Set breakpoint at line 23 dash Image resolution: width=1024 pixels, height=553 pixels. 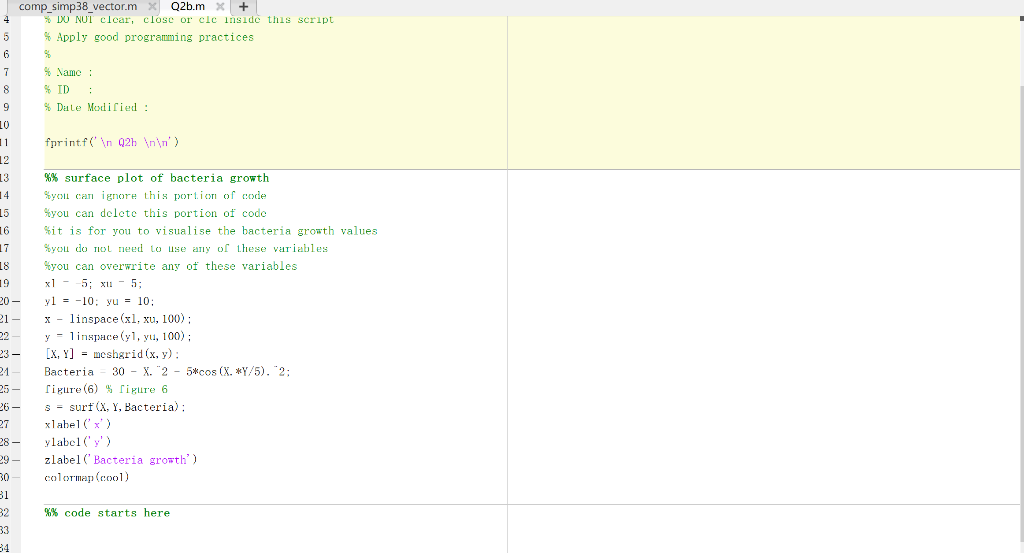click(16, 355)
